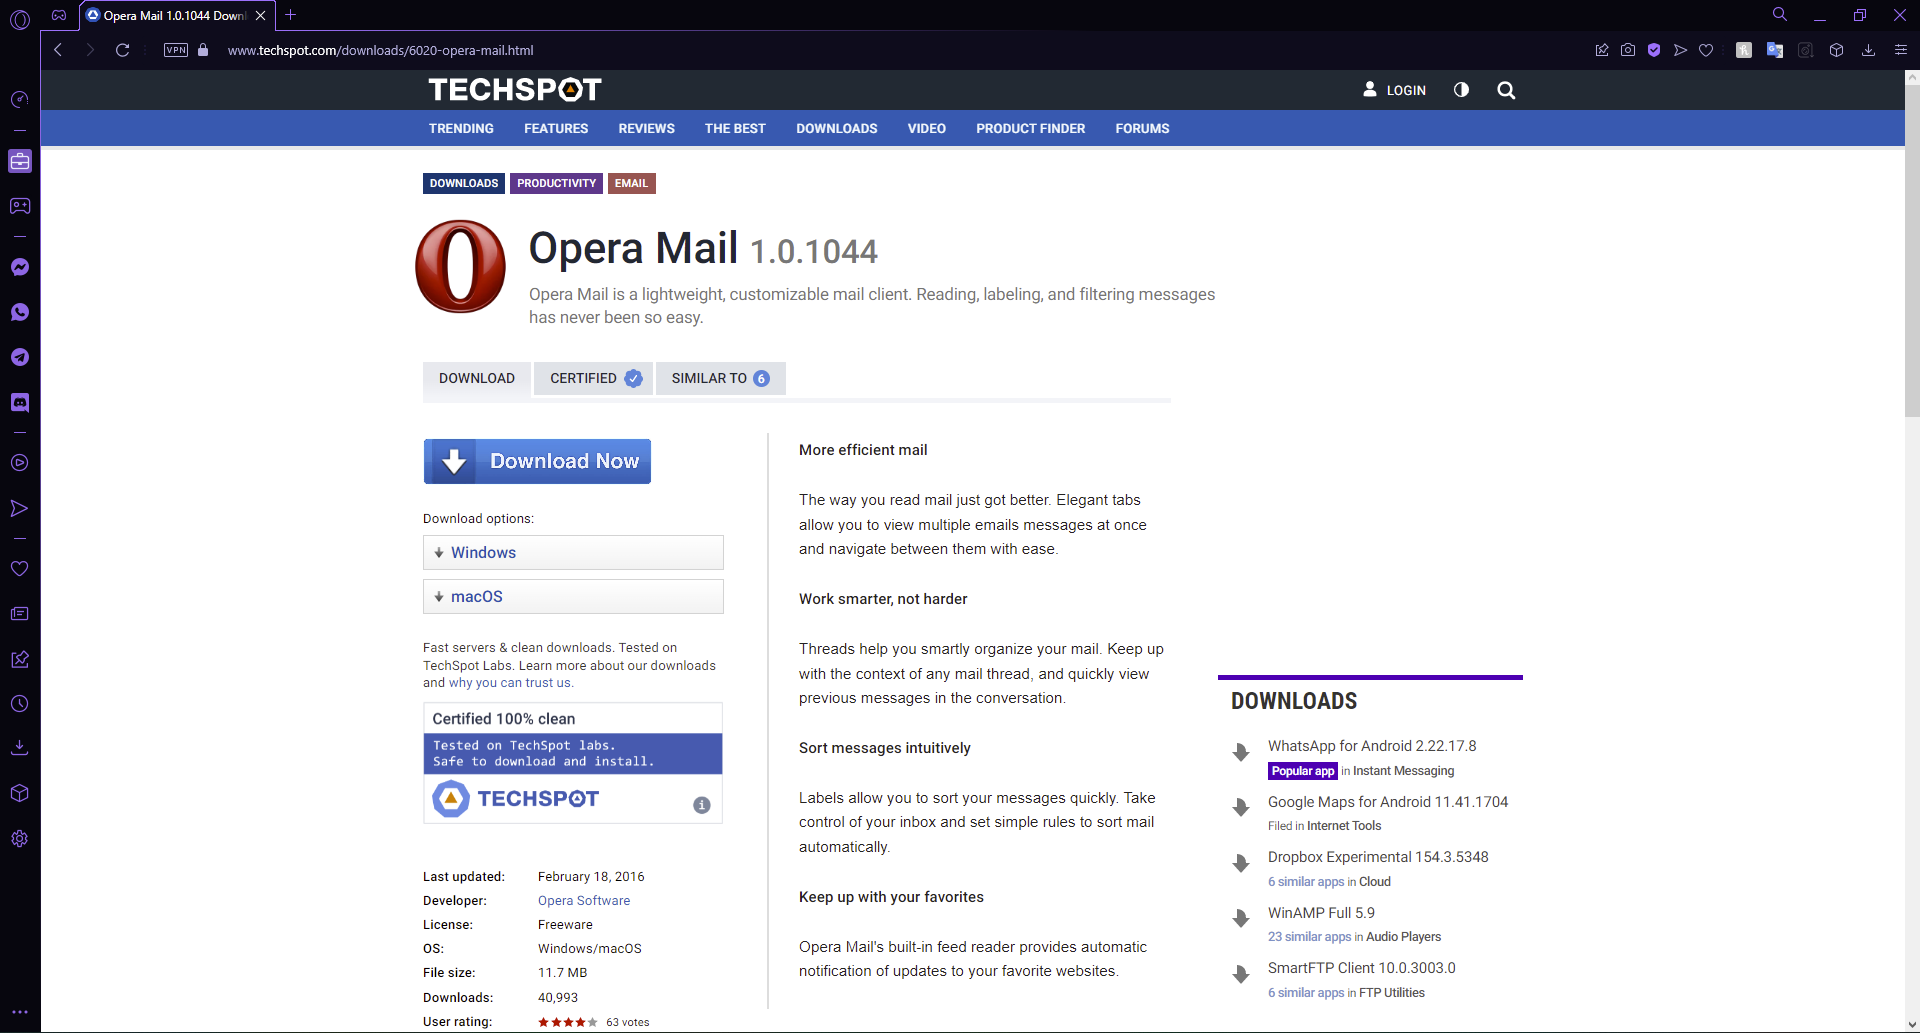Viewport: 1920px width, 1033px height.
Task: Open FEATURES menu item
Action: pos(556,129)
